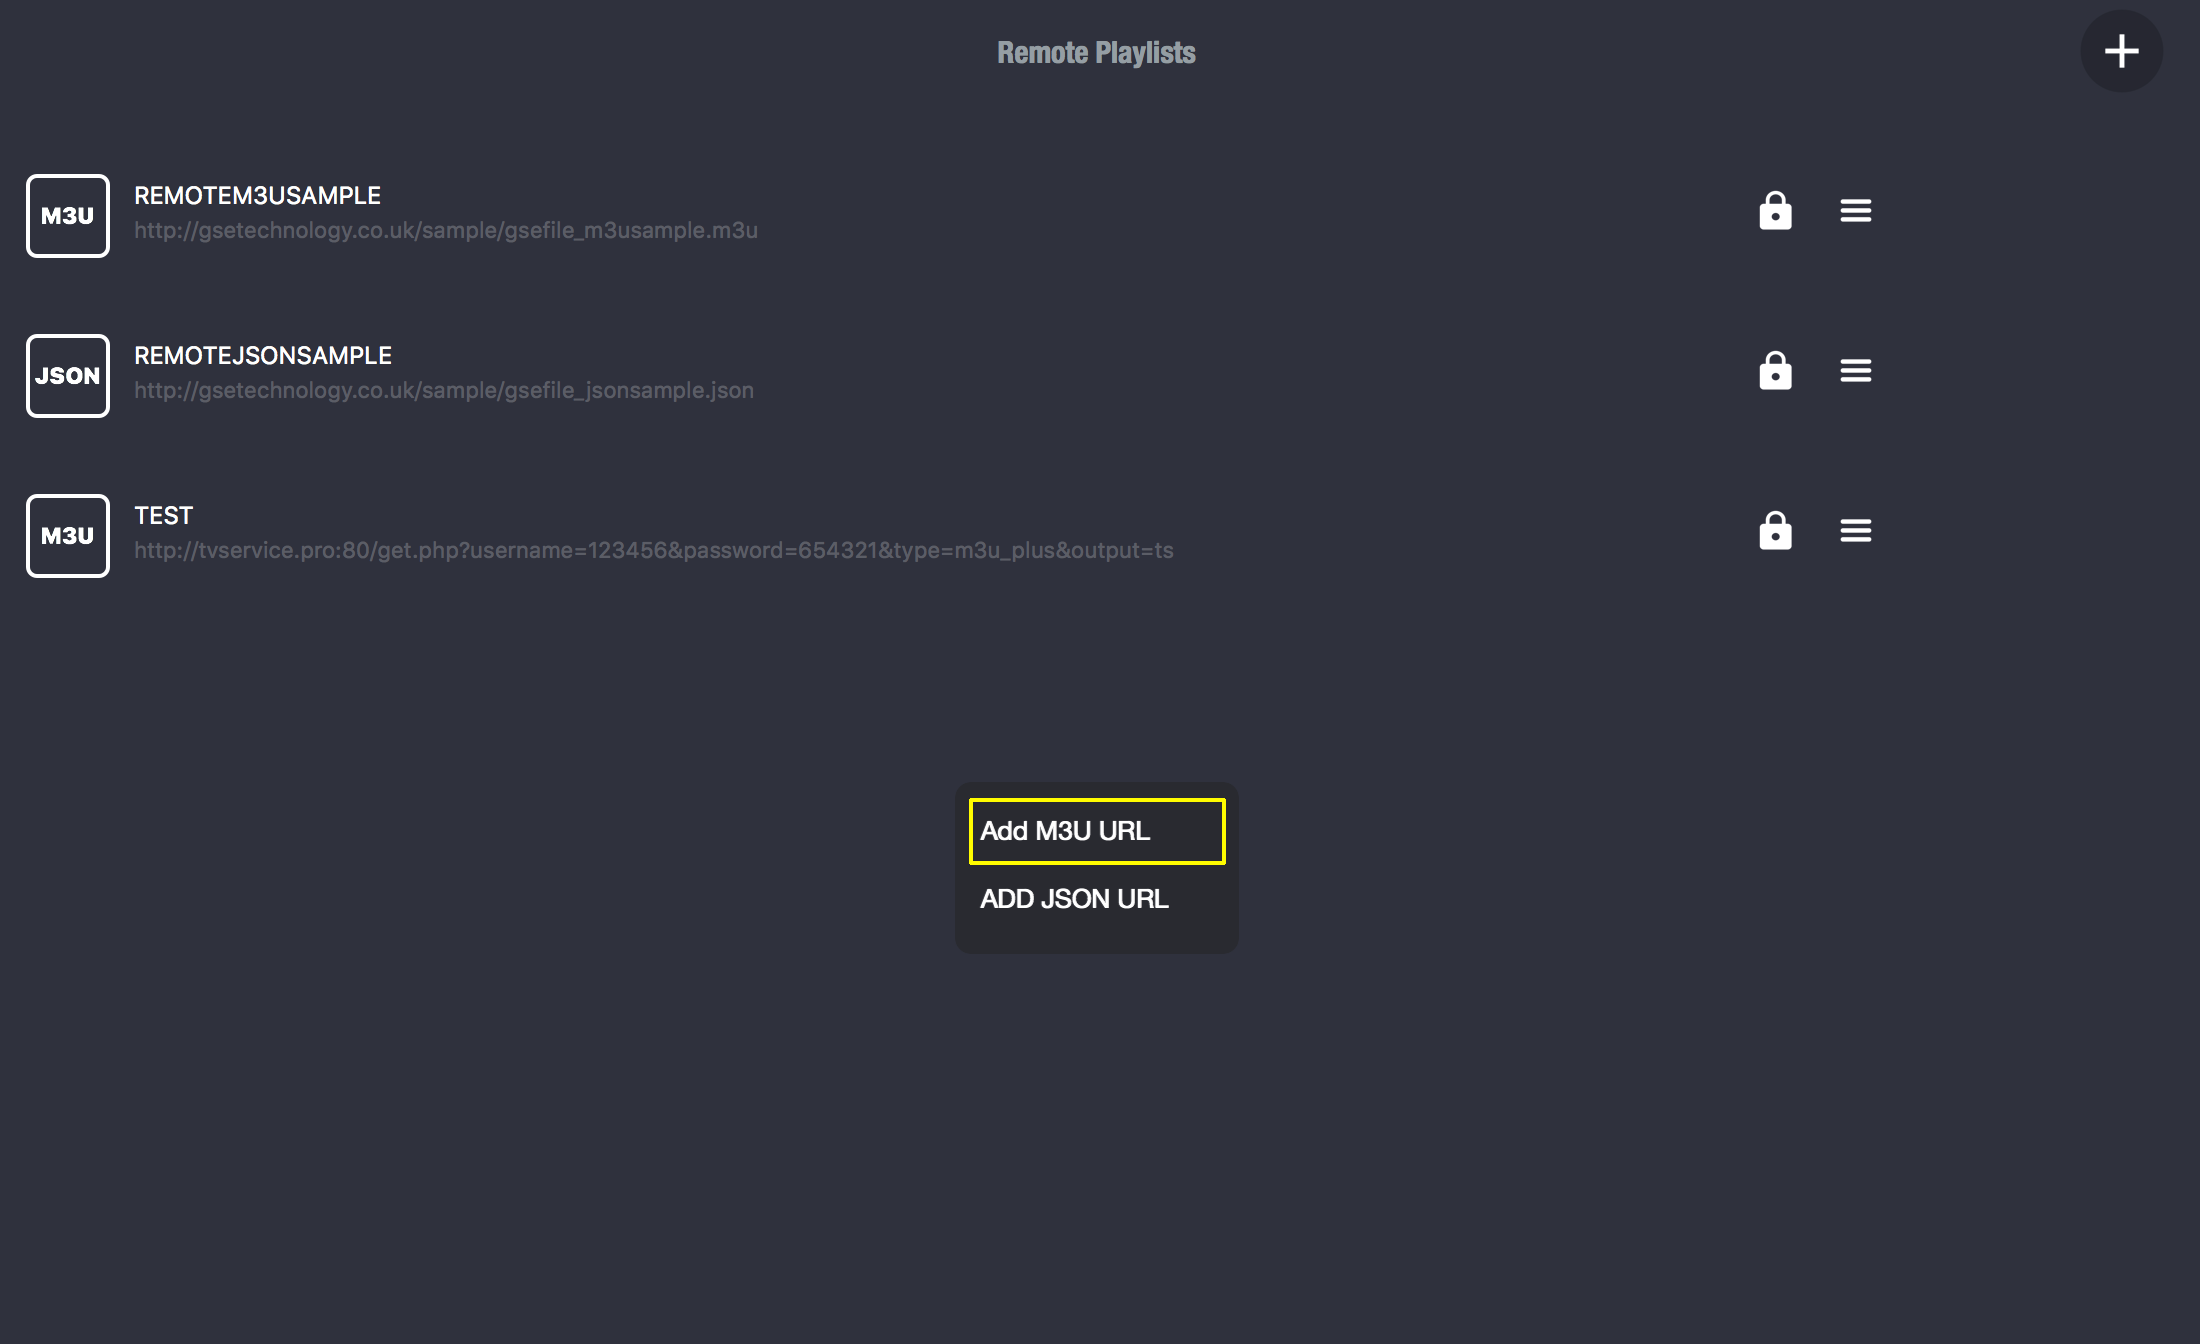Screen dimensions: 2200x1344
Task: Click the tvservice.pro playlist URL
Action: click(x=653, y=551)
